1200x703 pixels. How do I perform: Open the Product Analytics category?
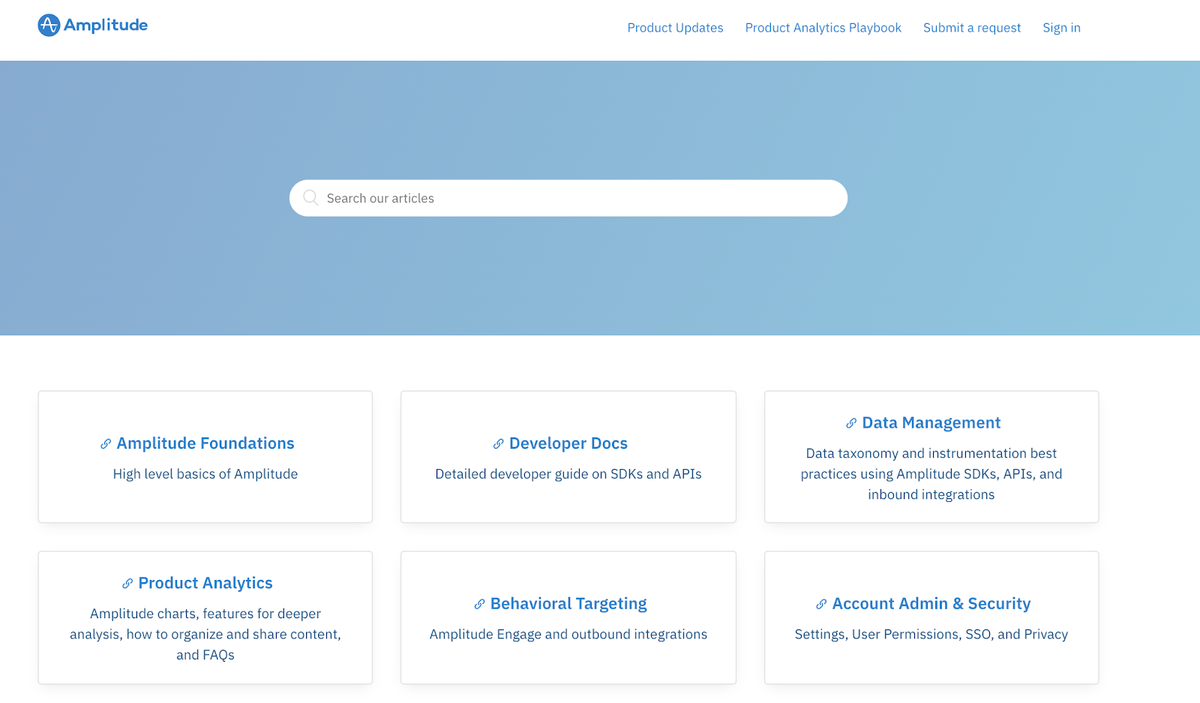pos(205,618)
